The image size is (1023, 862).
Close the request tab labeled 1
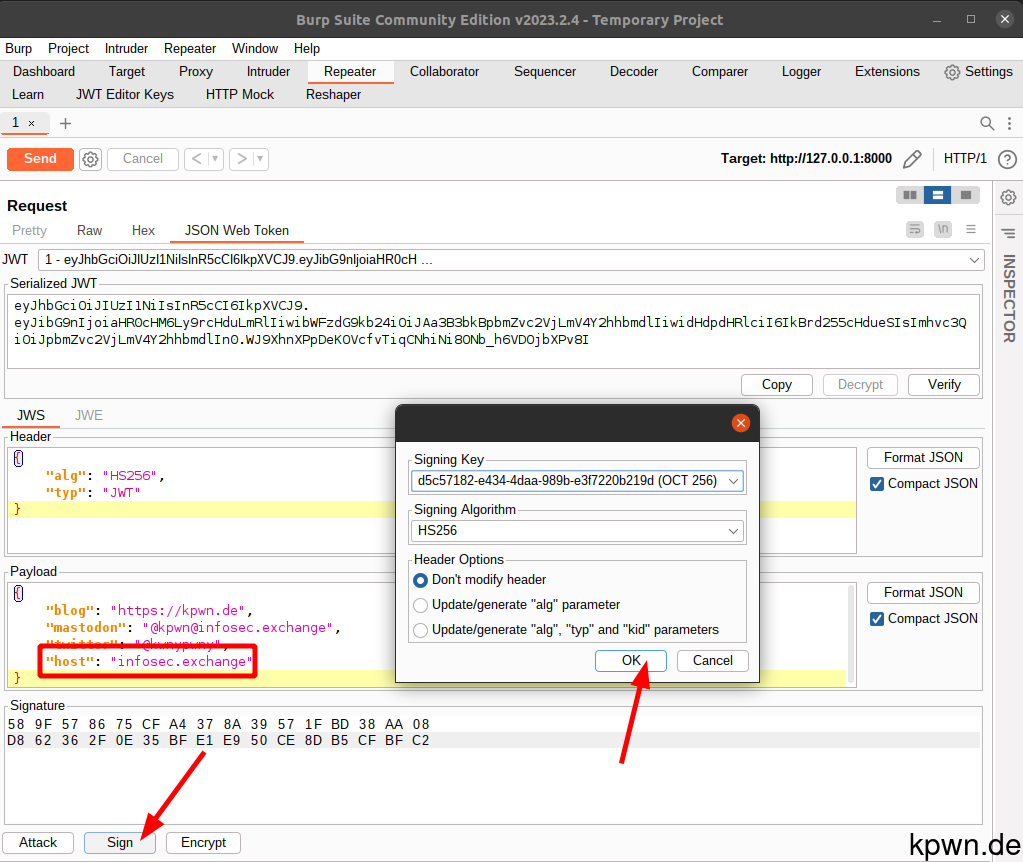[x=30, y=122]
